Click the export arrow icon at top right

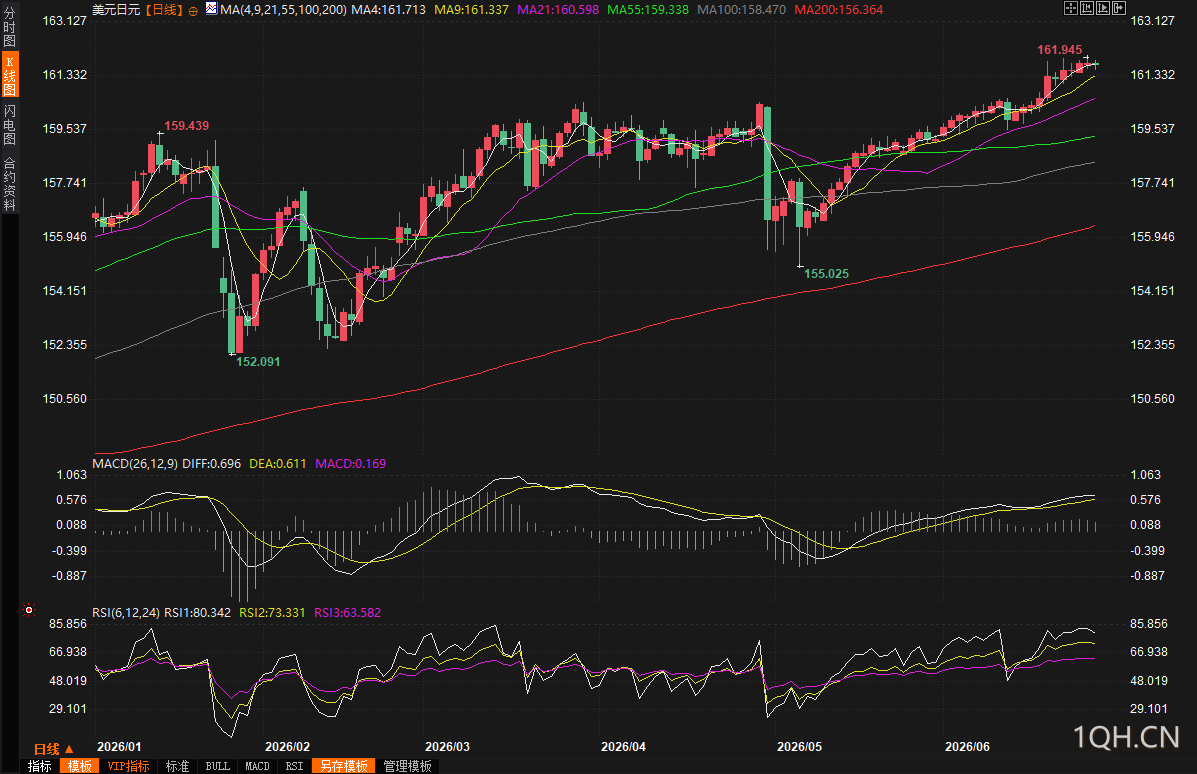[x=1119, y=8]
